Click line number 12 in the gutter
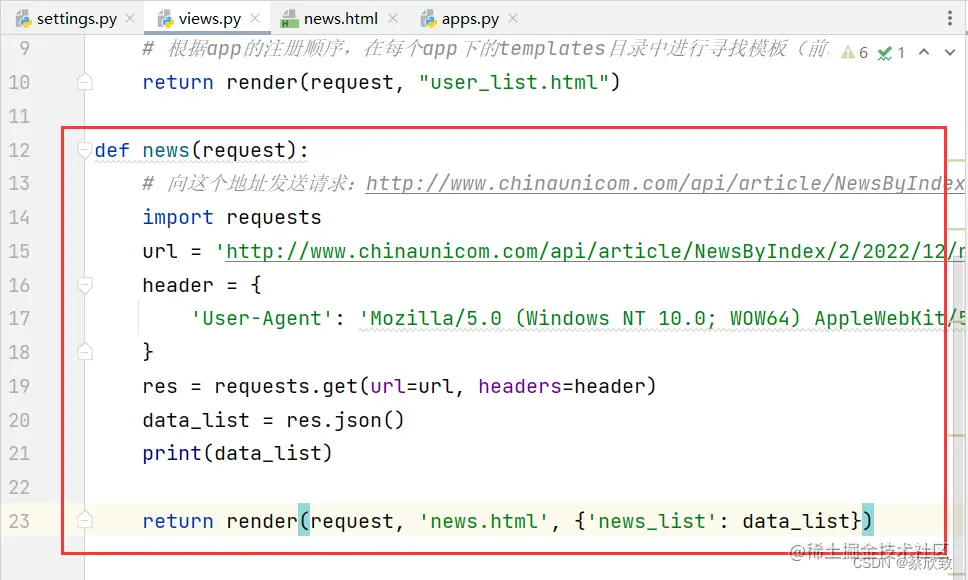This screenshot has width=968, height=580. pyautogui.click(x=19, y=150)
